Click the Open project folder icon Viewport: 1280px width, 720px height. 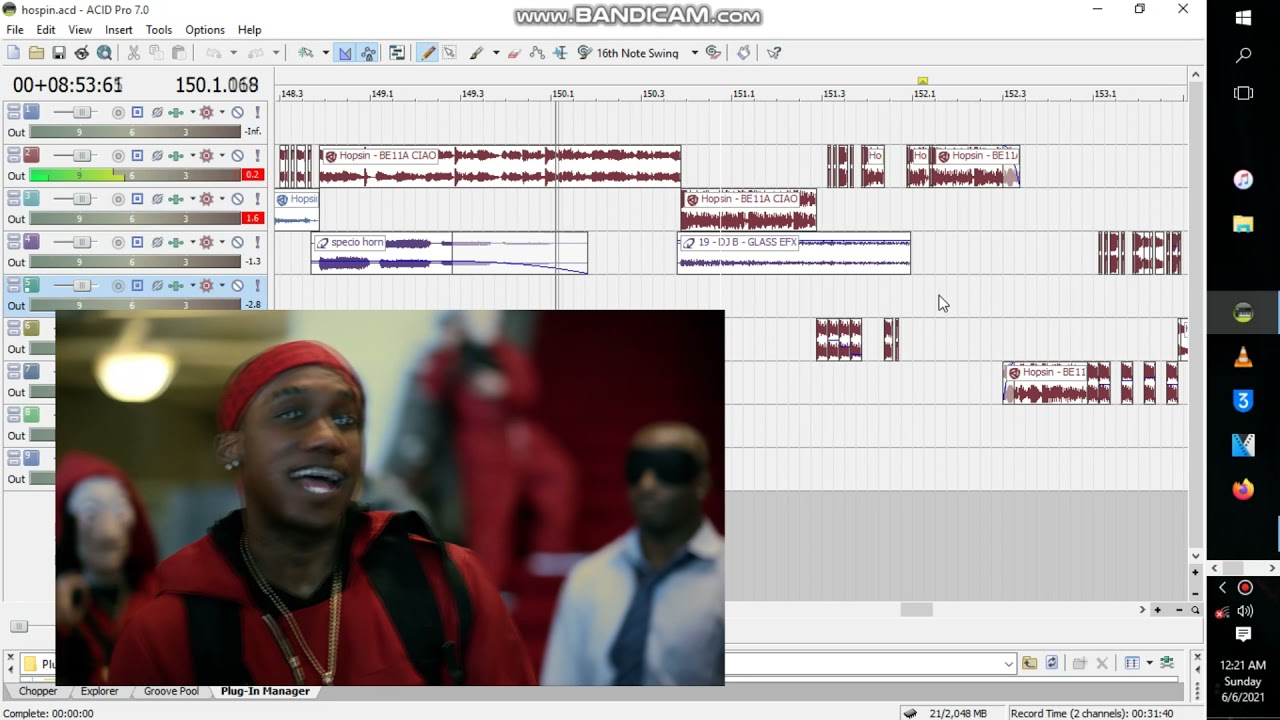(36, 53)
